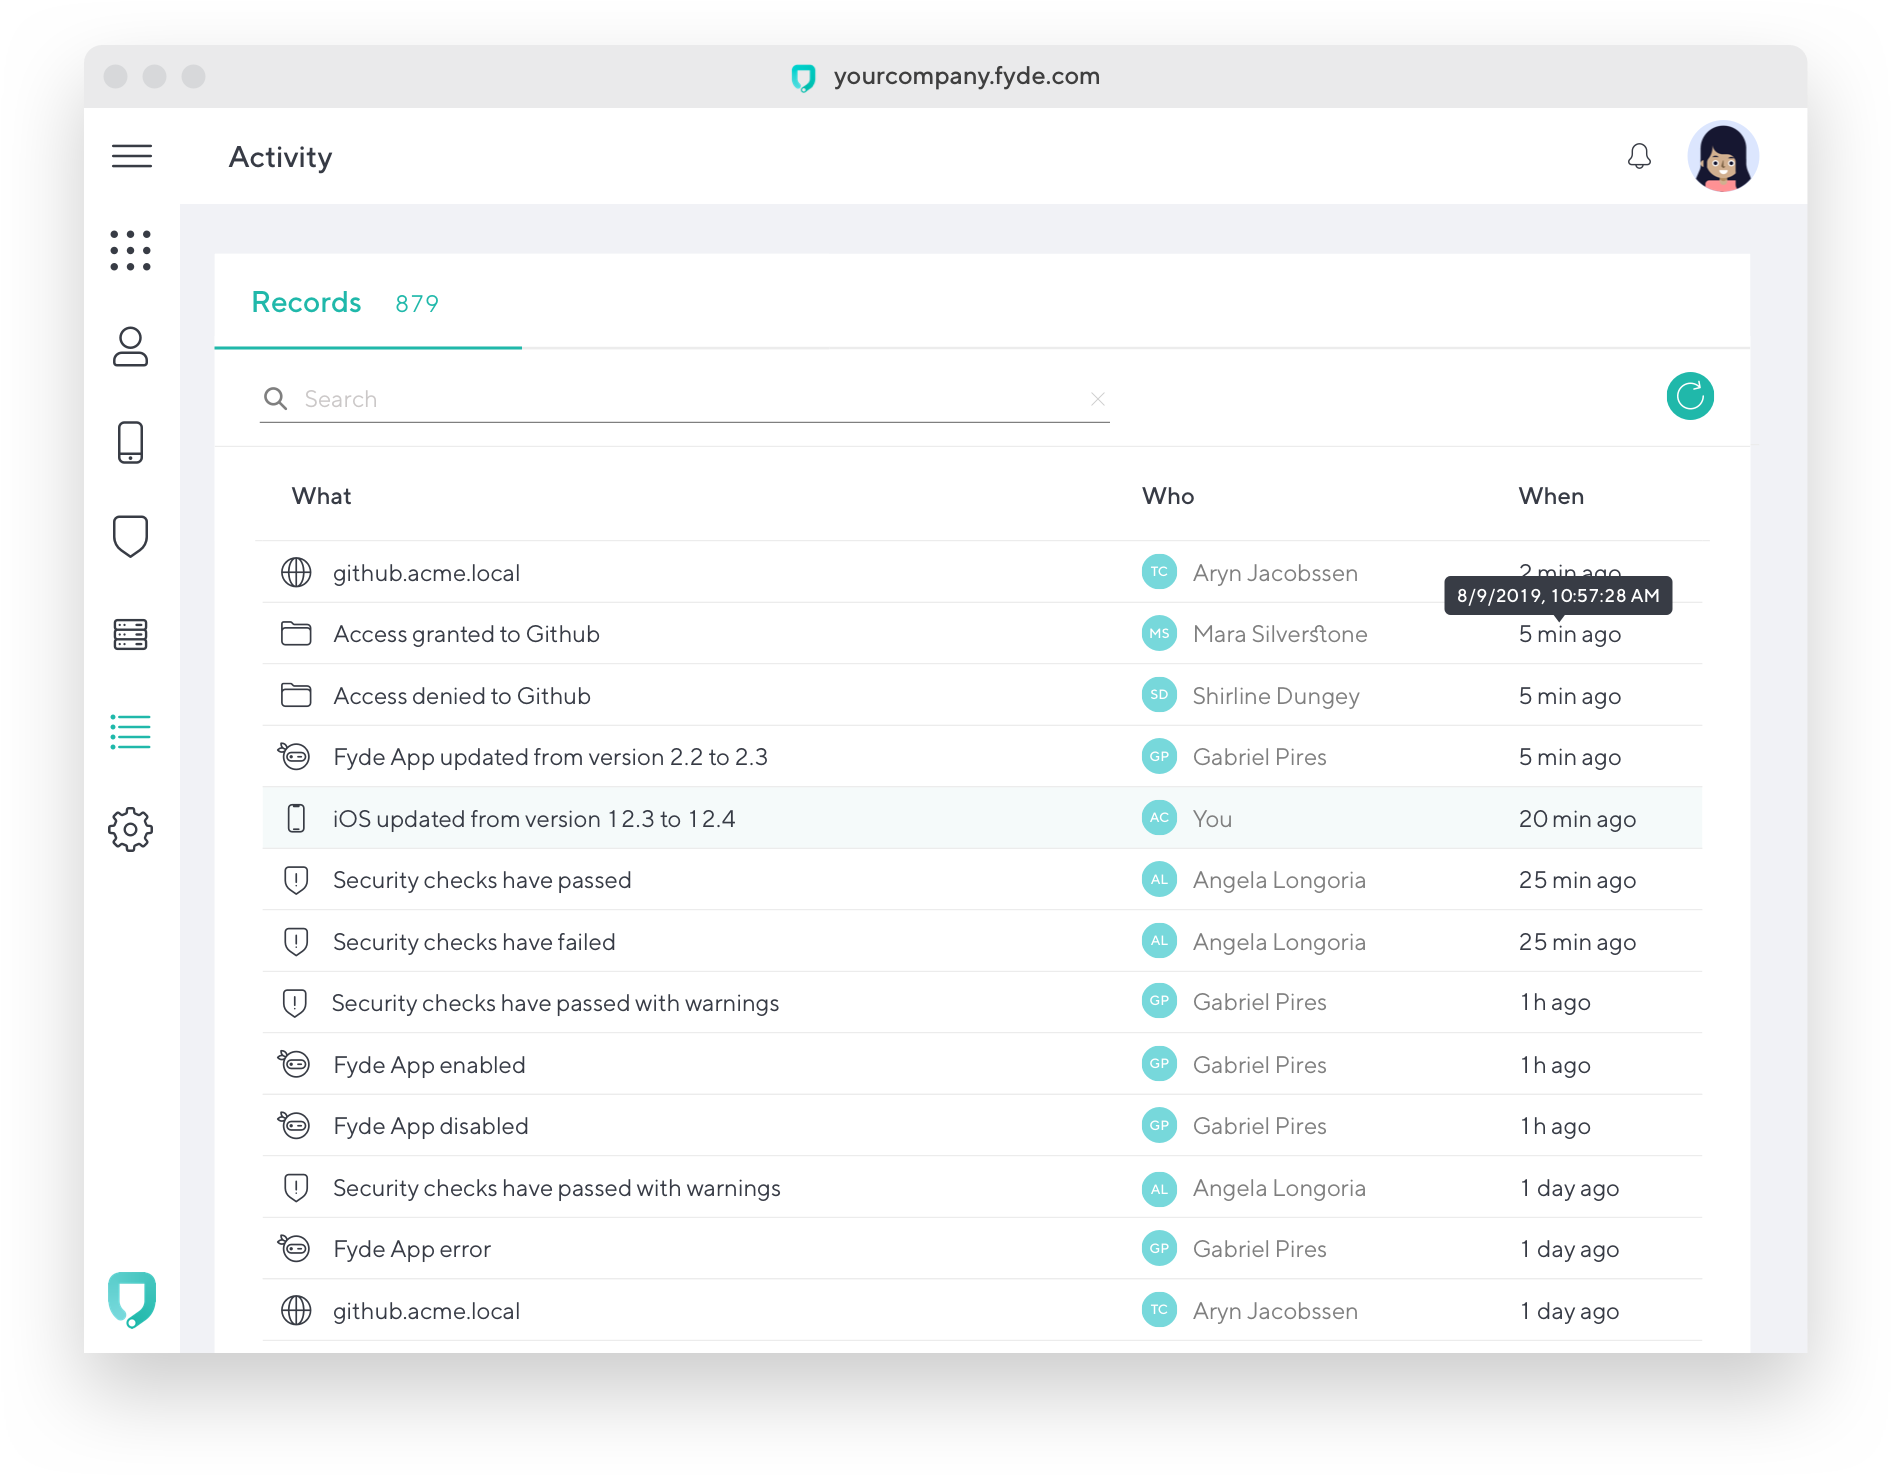1892x1476 pixels.
Task: Click the MS avatar badge
Action: (x=1159, y=633)
